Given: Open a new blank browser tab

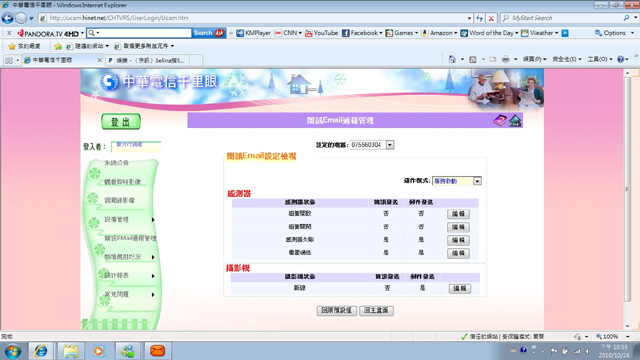Looking at the screenshot, I should 196,60.
